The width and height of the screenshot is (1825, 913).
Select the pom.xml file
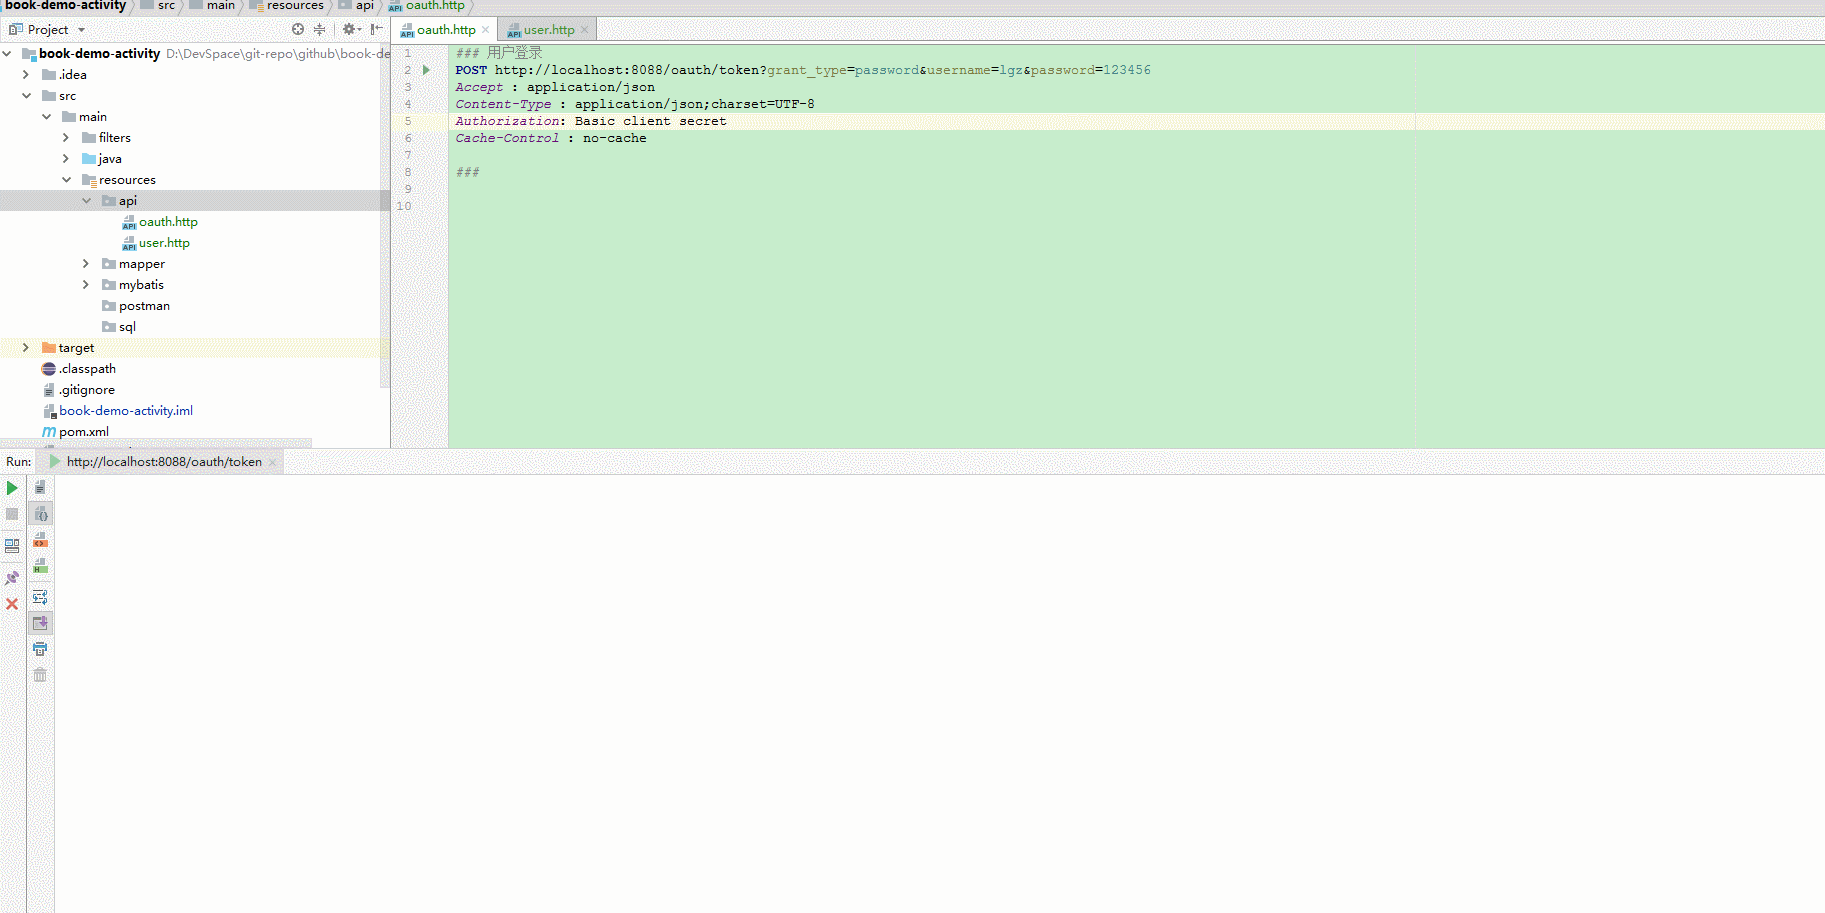coord(76,432)
